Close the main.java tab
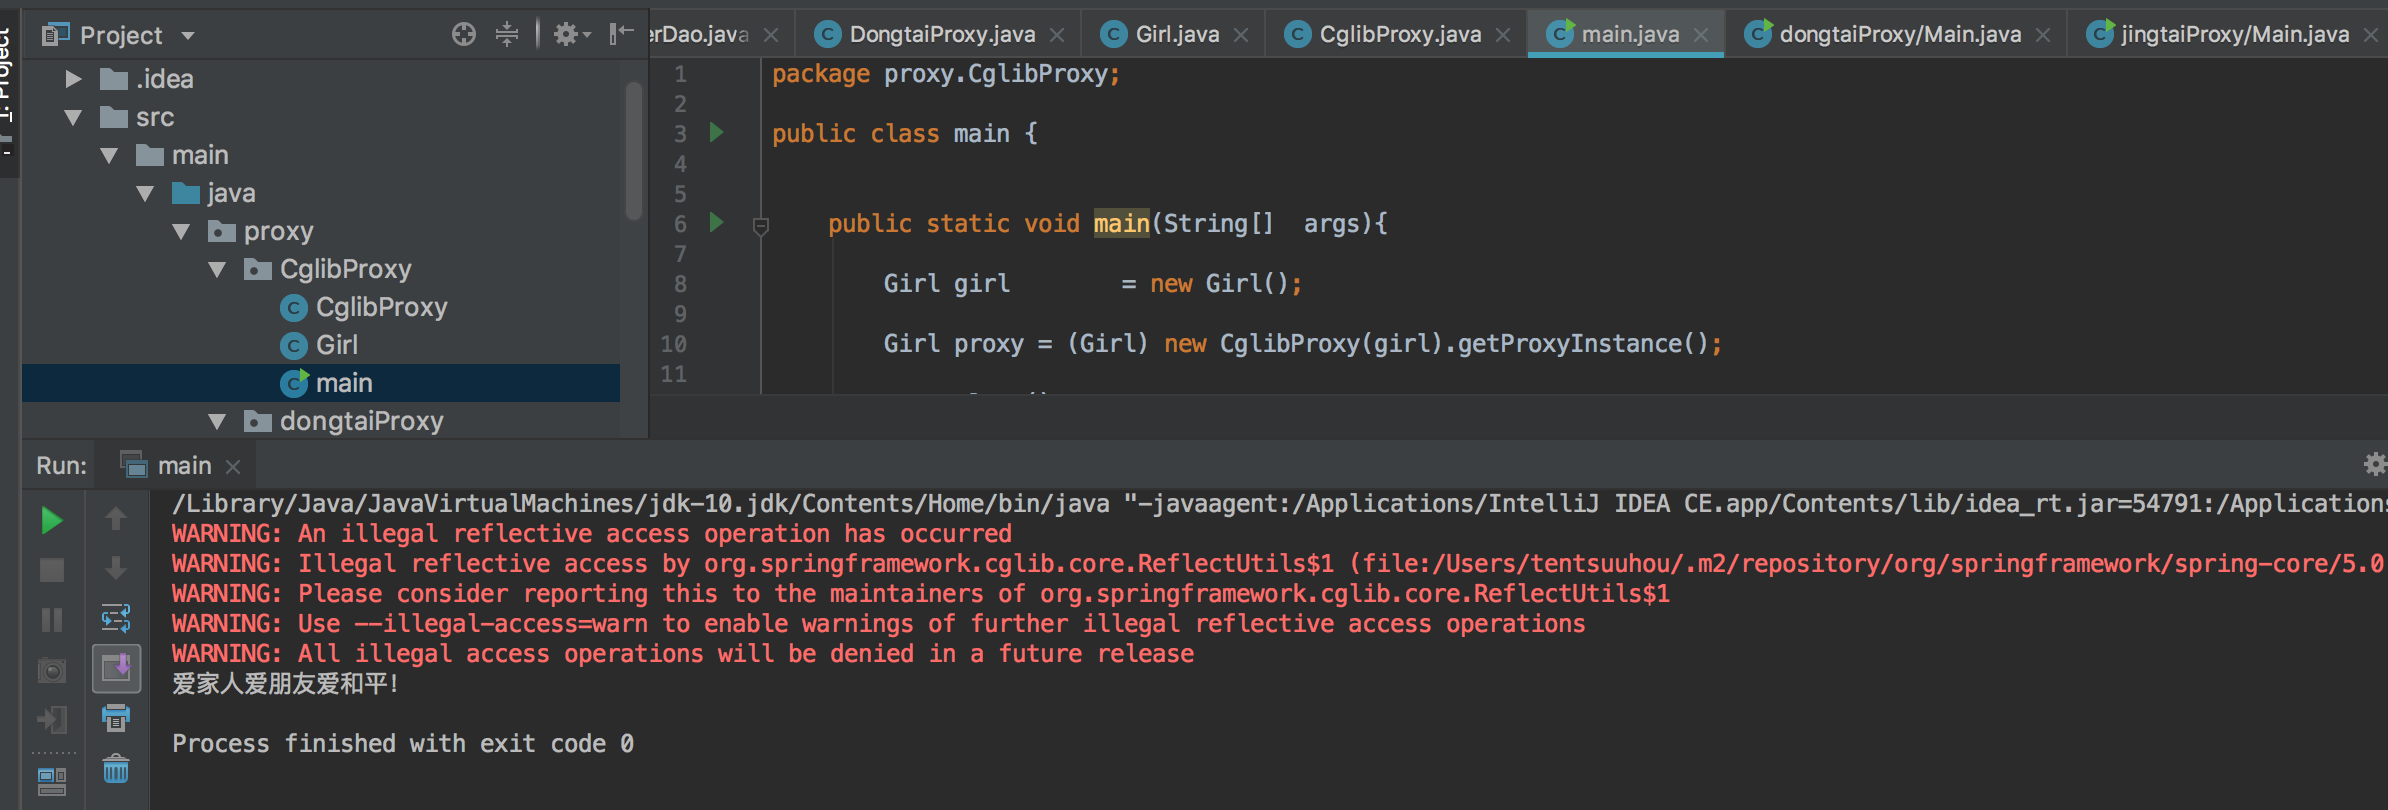 tap(1701, 35)
